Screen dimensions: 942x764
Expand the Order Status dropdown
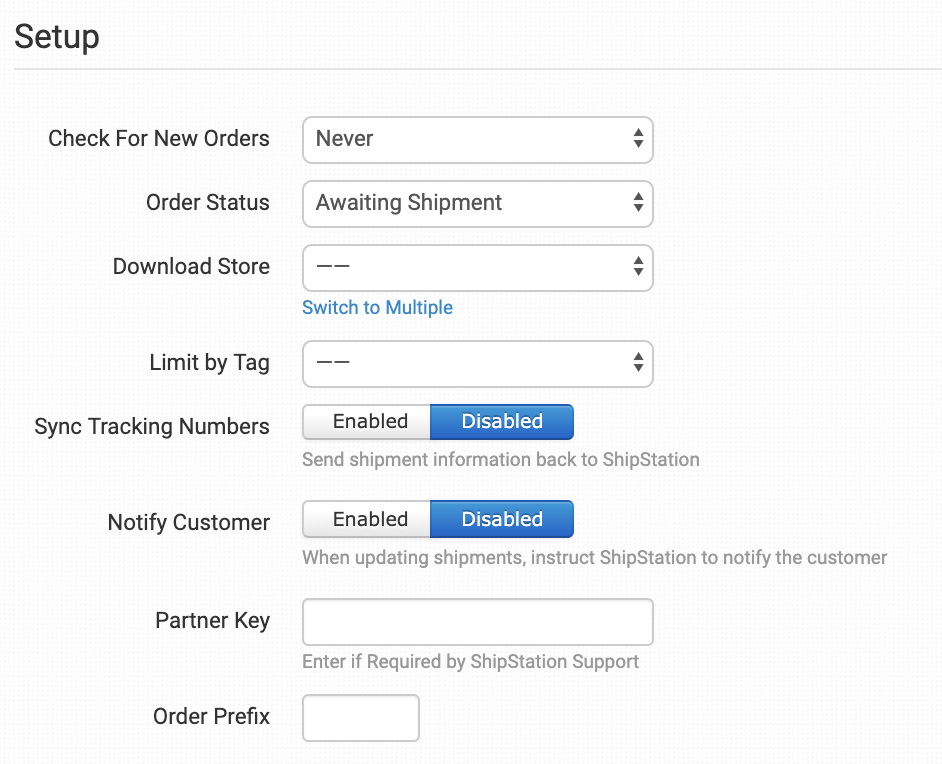[x=477, y=203]
